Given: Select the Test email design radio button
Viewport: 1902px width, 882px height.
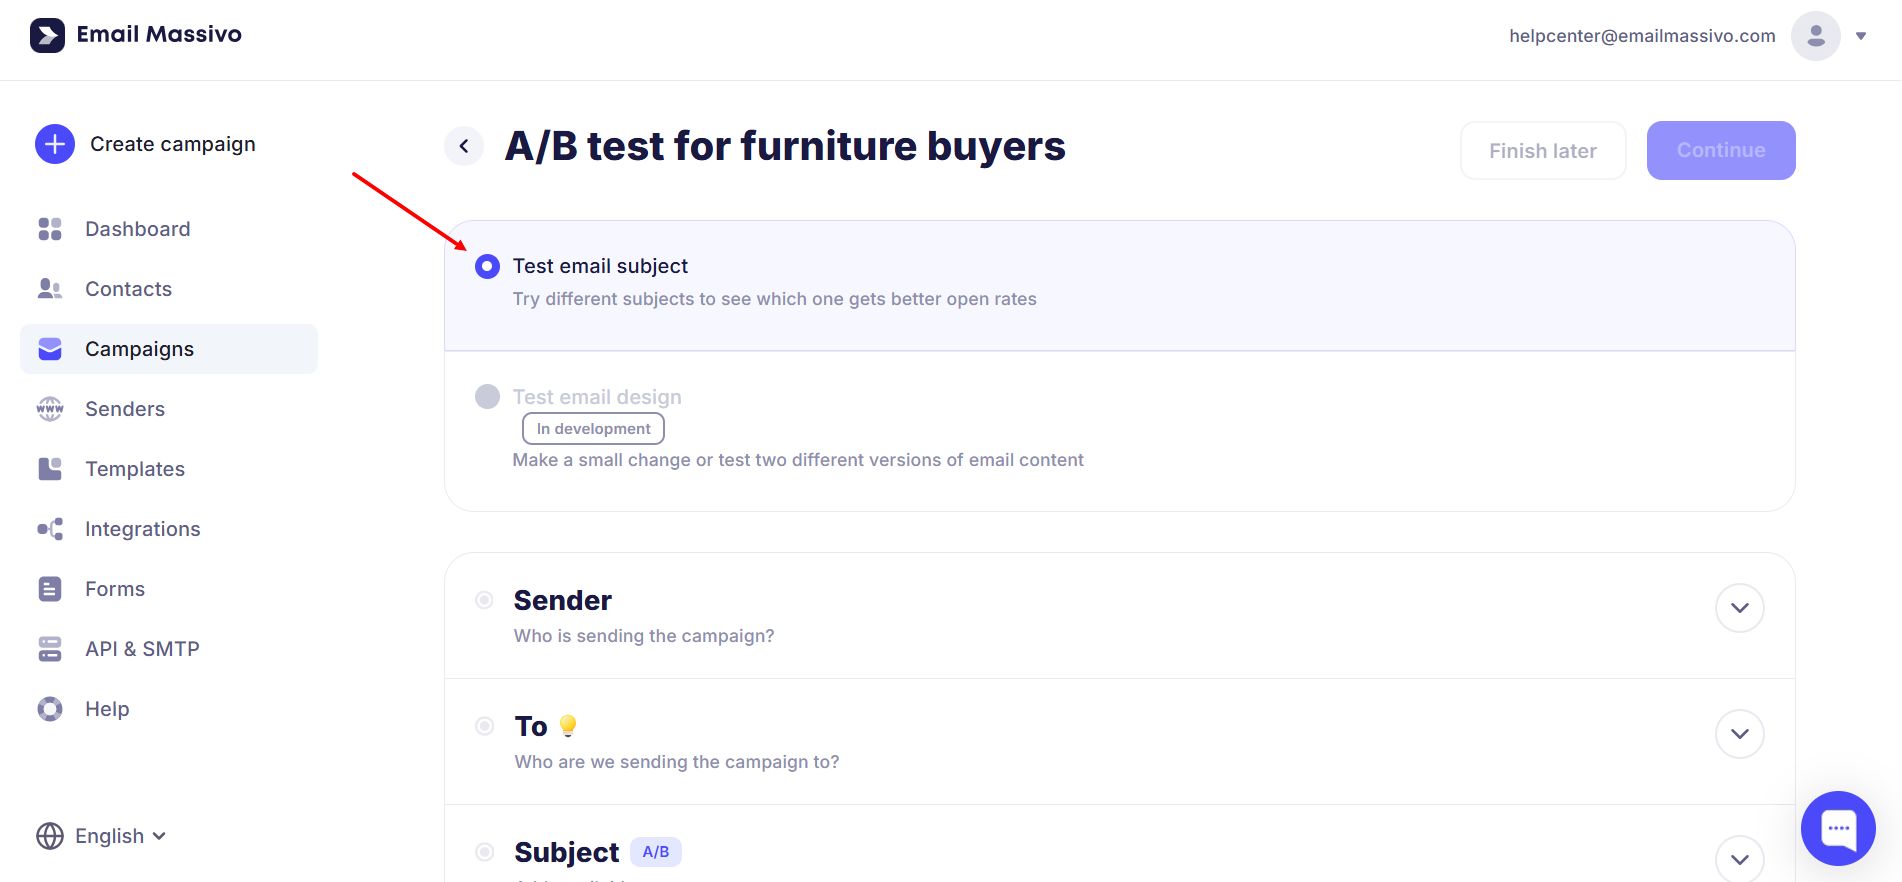Looking at the screenshot, I should pos(487,397).
